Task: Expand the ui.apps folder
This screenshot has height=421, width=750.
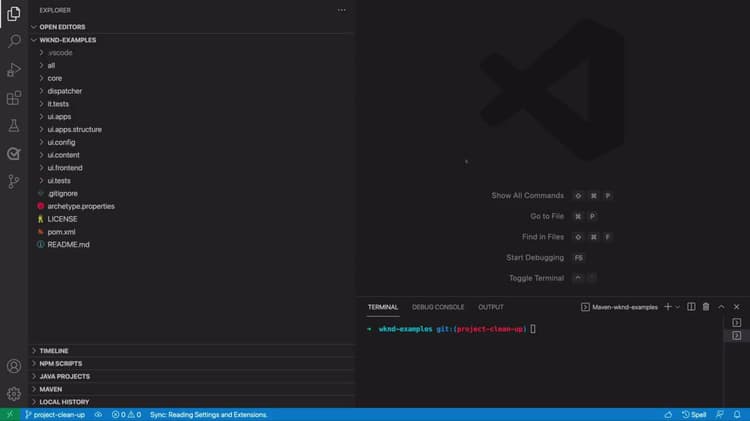Action: tap(191, 117)
